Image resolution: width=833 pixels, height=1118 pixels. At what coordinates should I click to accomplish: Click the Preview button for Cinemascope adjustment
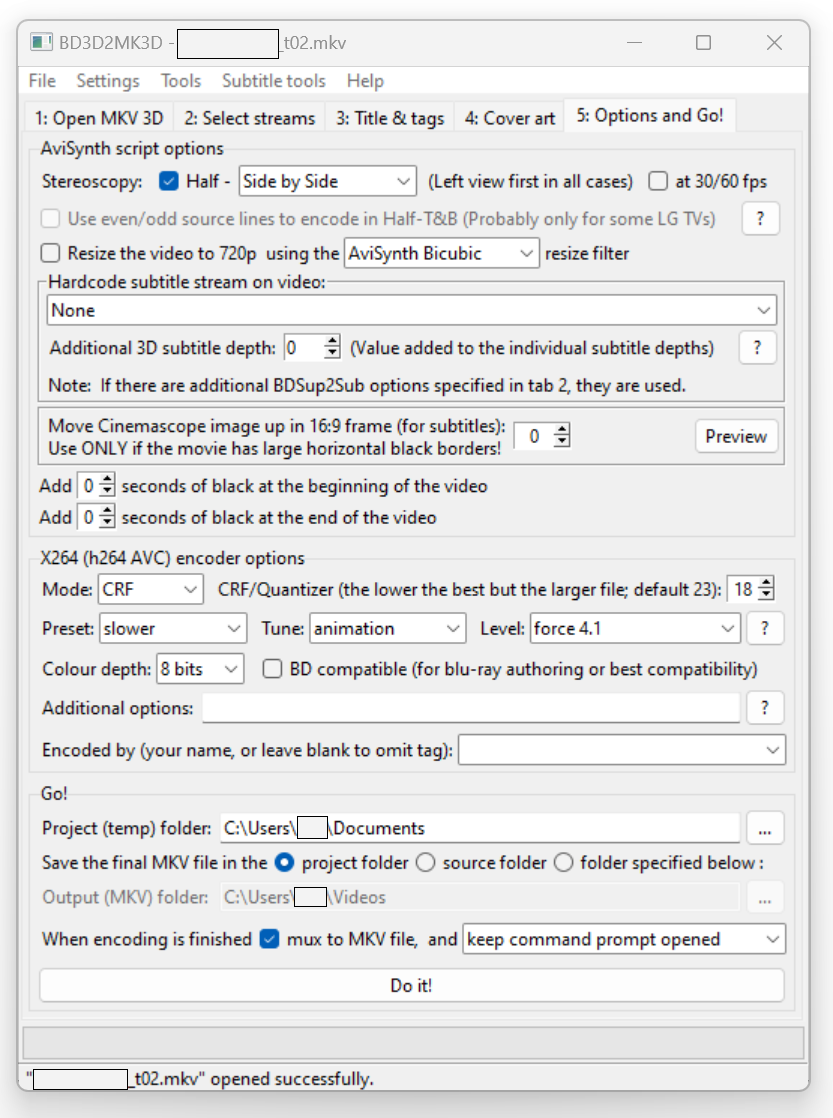pyautogui.click(x=736, y=436)
